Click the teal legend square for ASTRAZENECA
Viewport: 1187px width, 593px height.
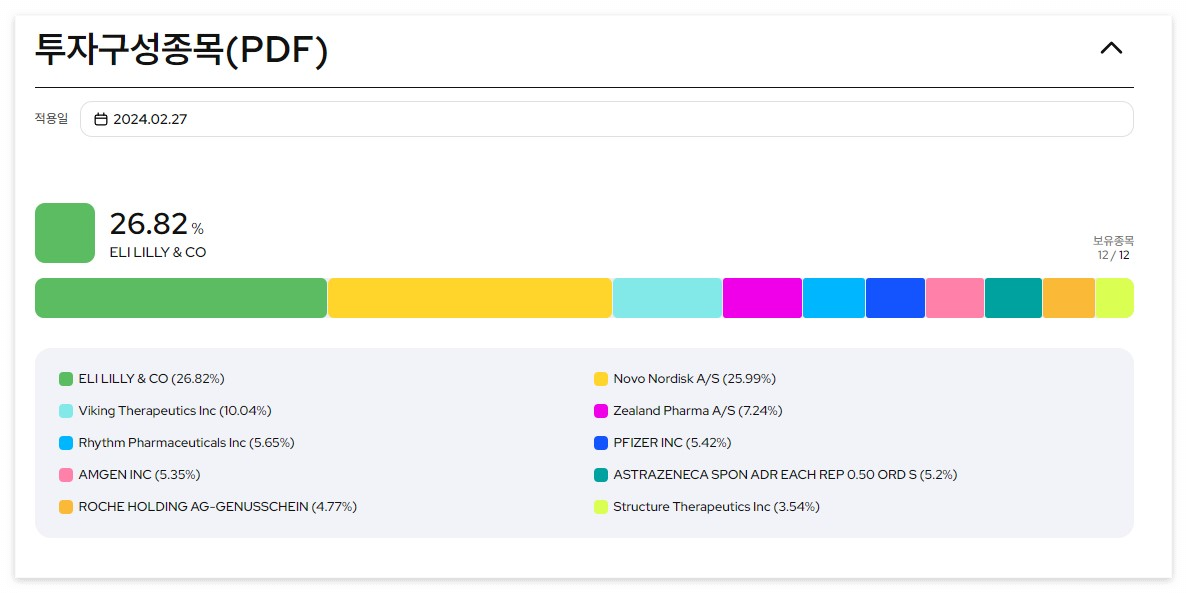(x=601, y=475)
